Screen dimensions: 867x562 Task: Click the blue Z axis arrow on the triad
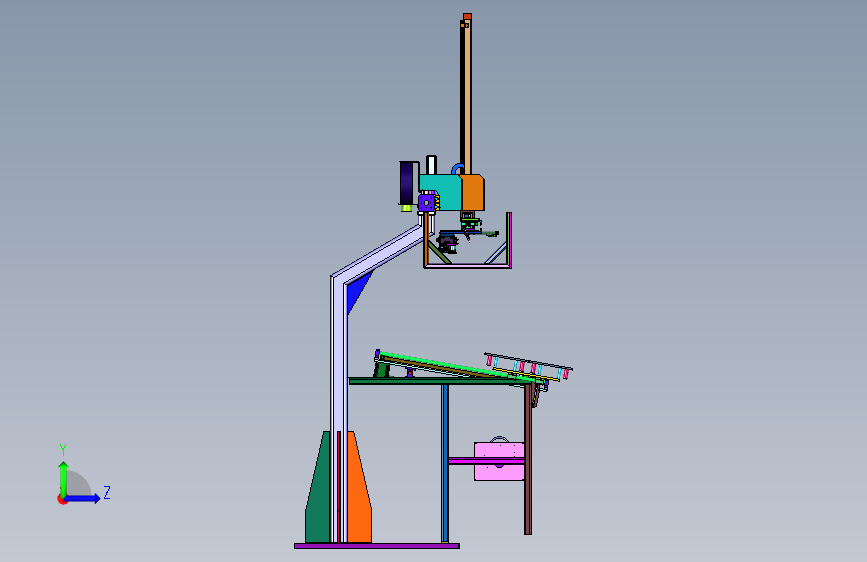pyautogui.click(x=83, y=498)
